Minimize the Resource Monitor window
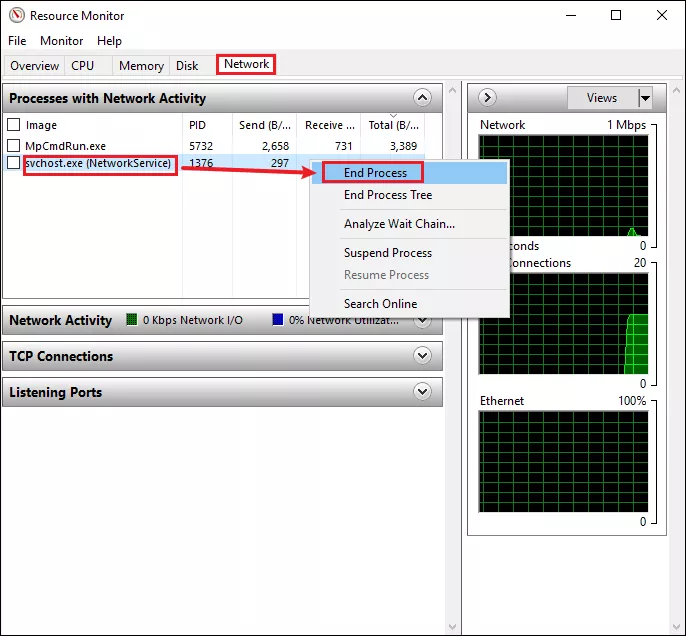 [571, 15]
